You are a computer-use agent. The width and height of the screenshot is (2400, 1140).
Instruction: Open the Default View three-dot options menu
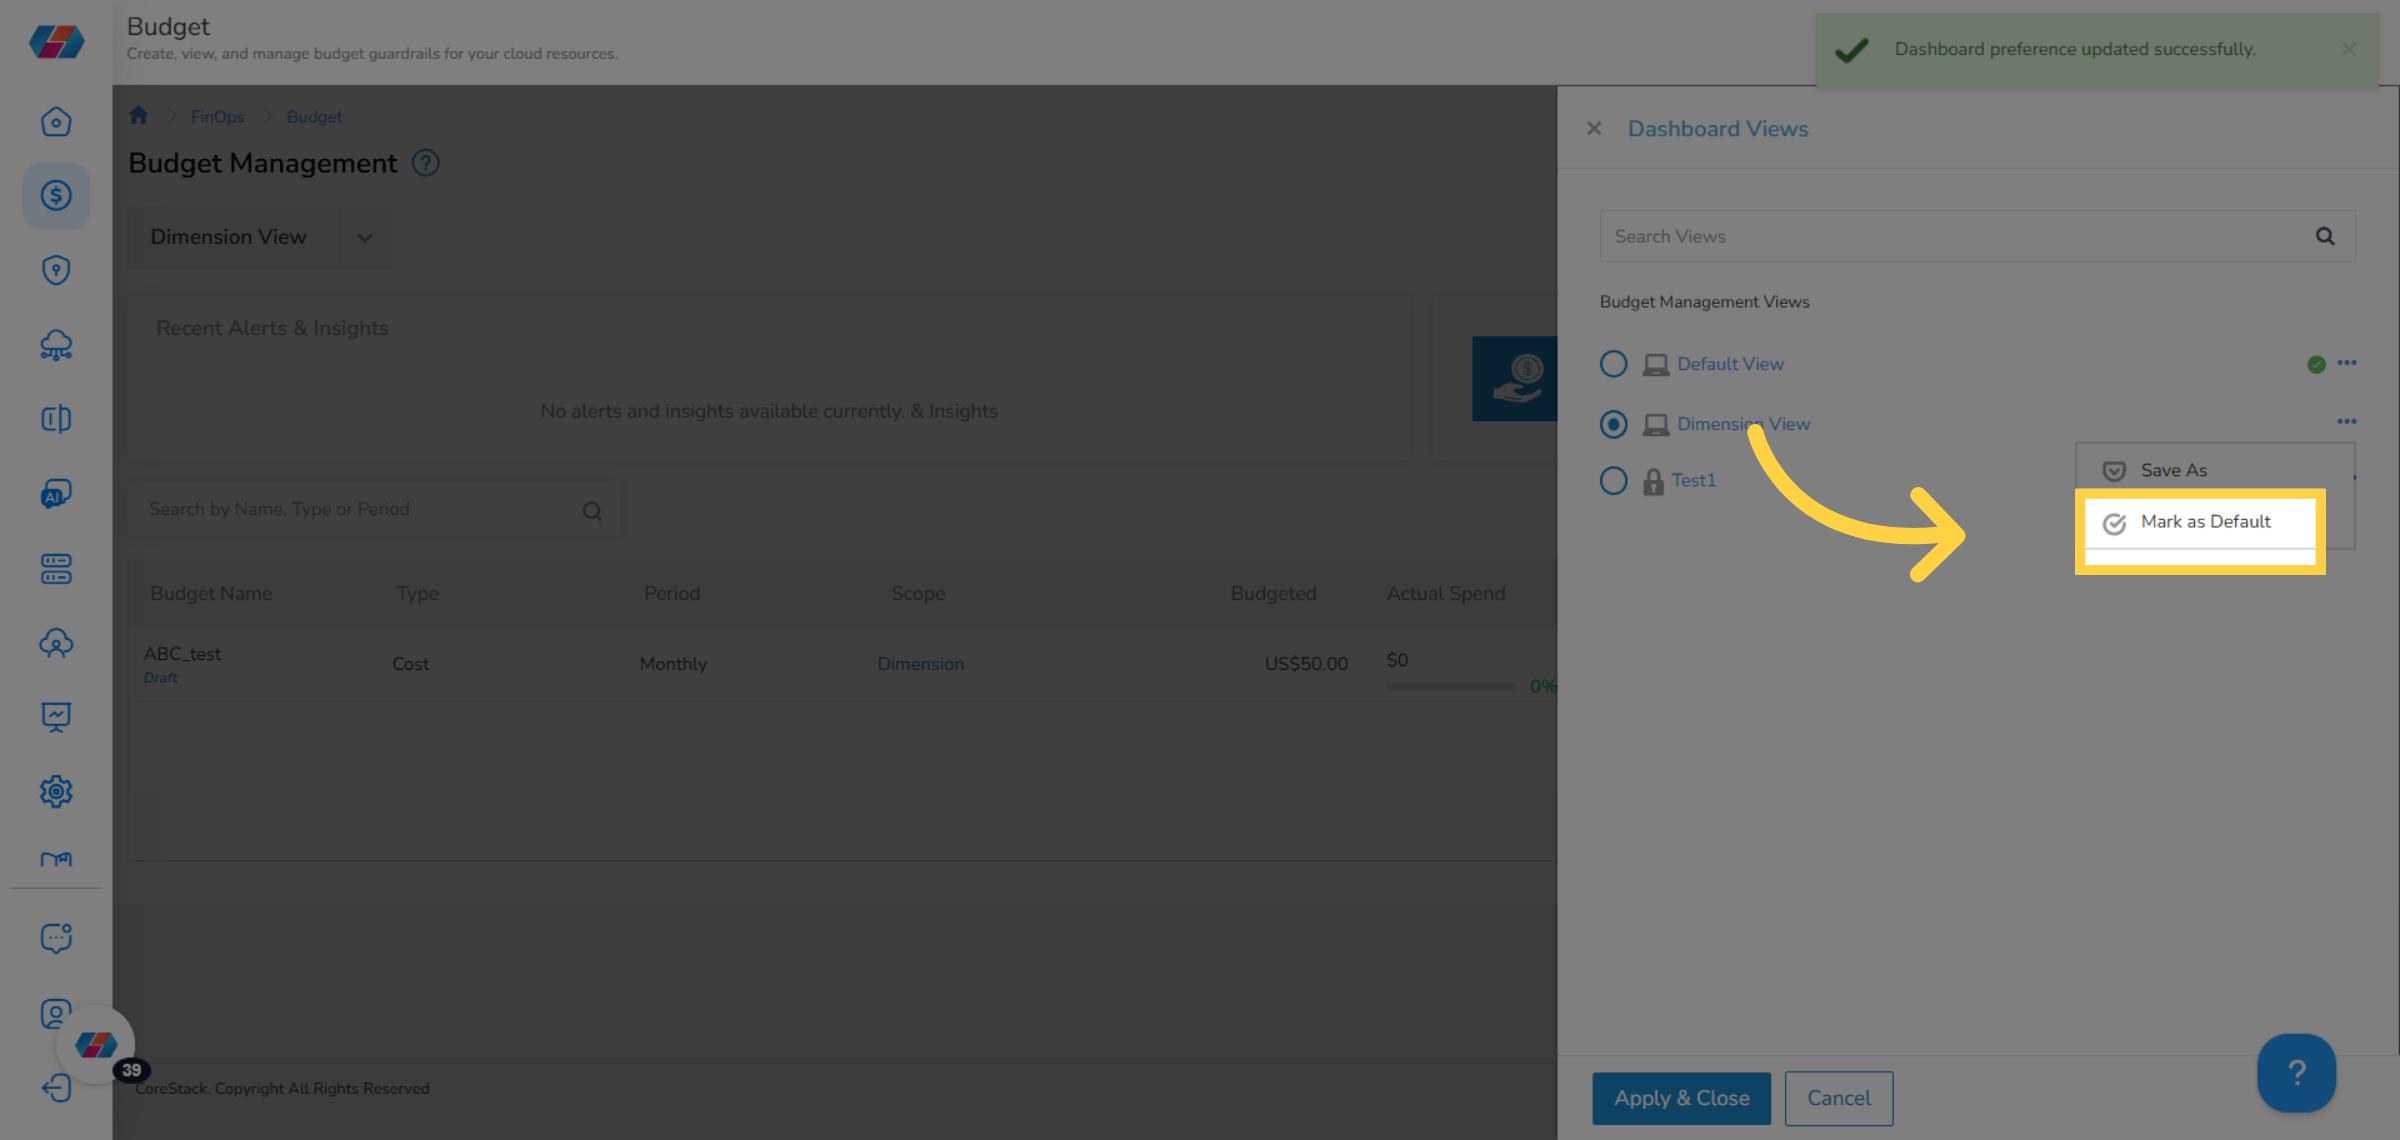2347,363
